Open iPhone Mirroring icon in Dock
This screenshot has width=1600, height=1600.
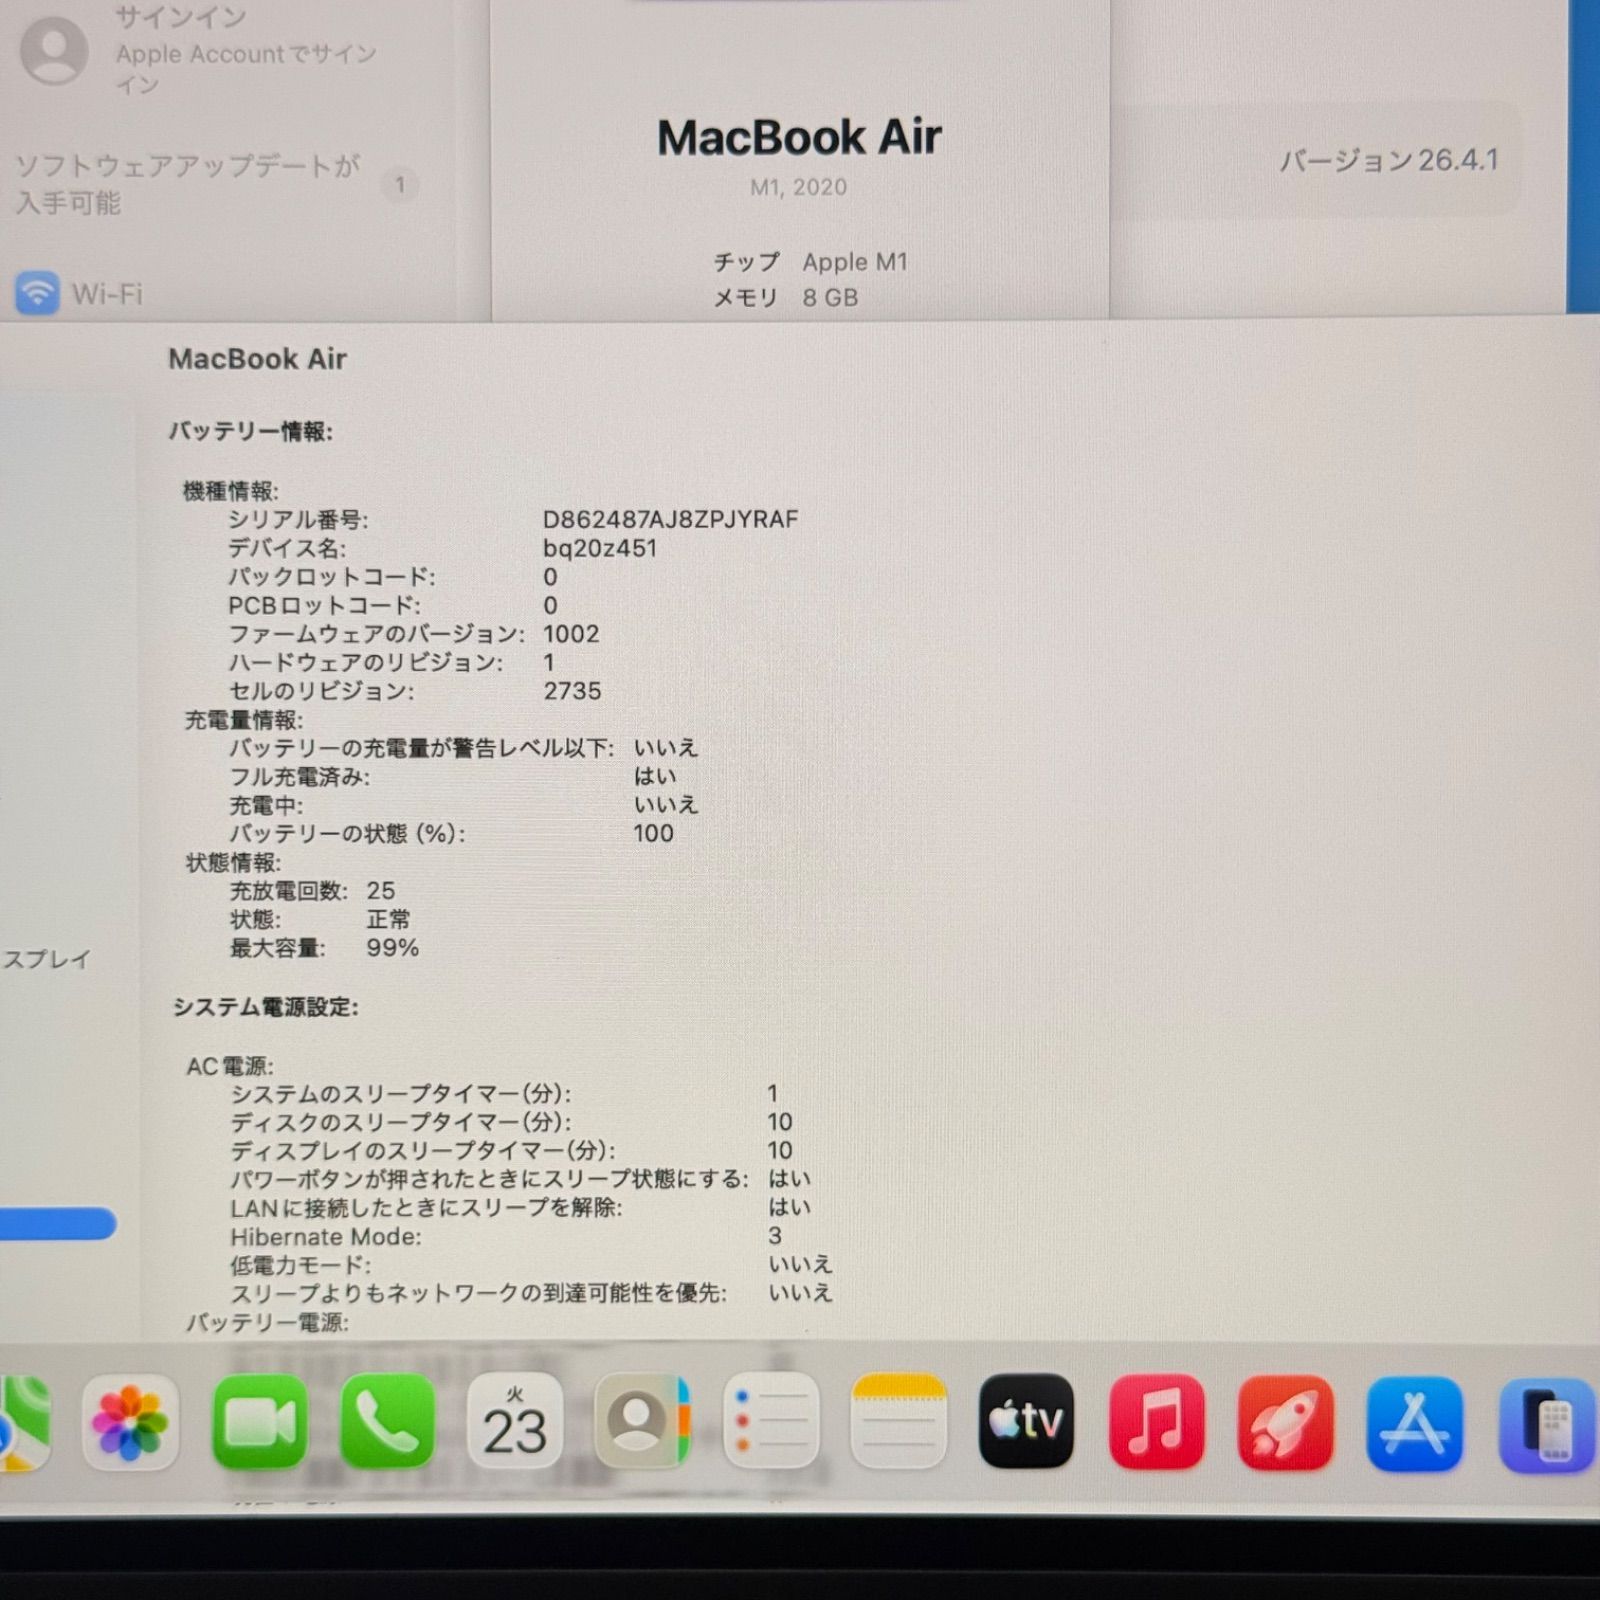(x=1547, y=1424)
